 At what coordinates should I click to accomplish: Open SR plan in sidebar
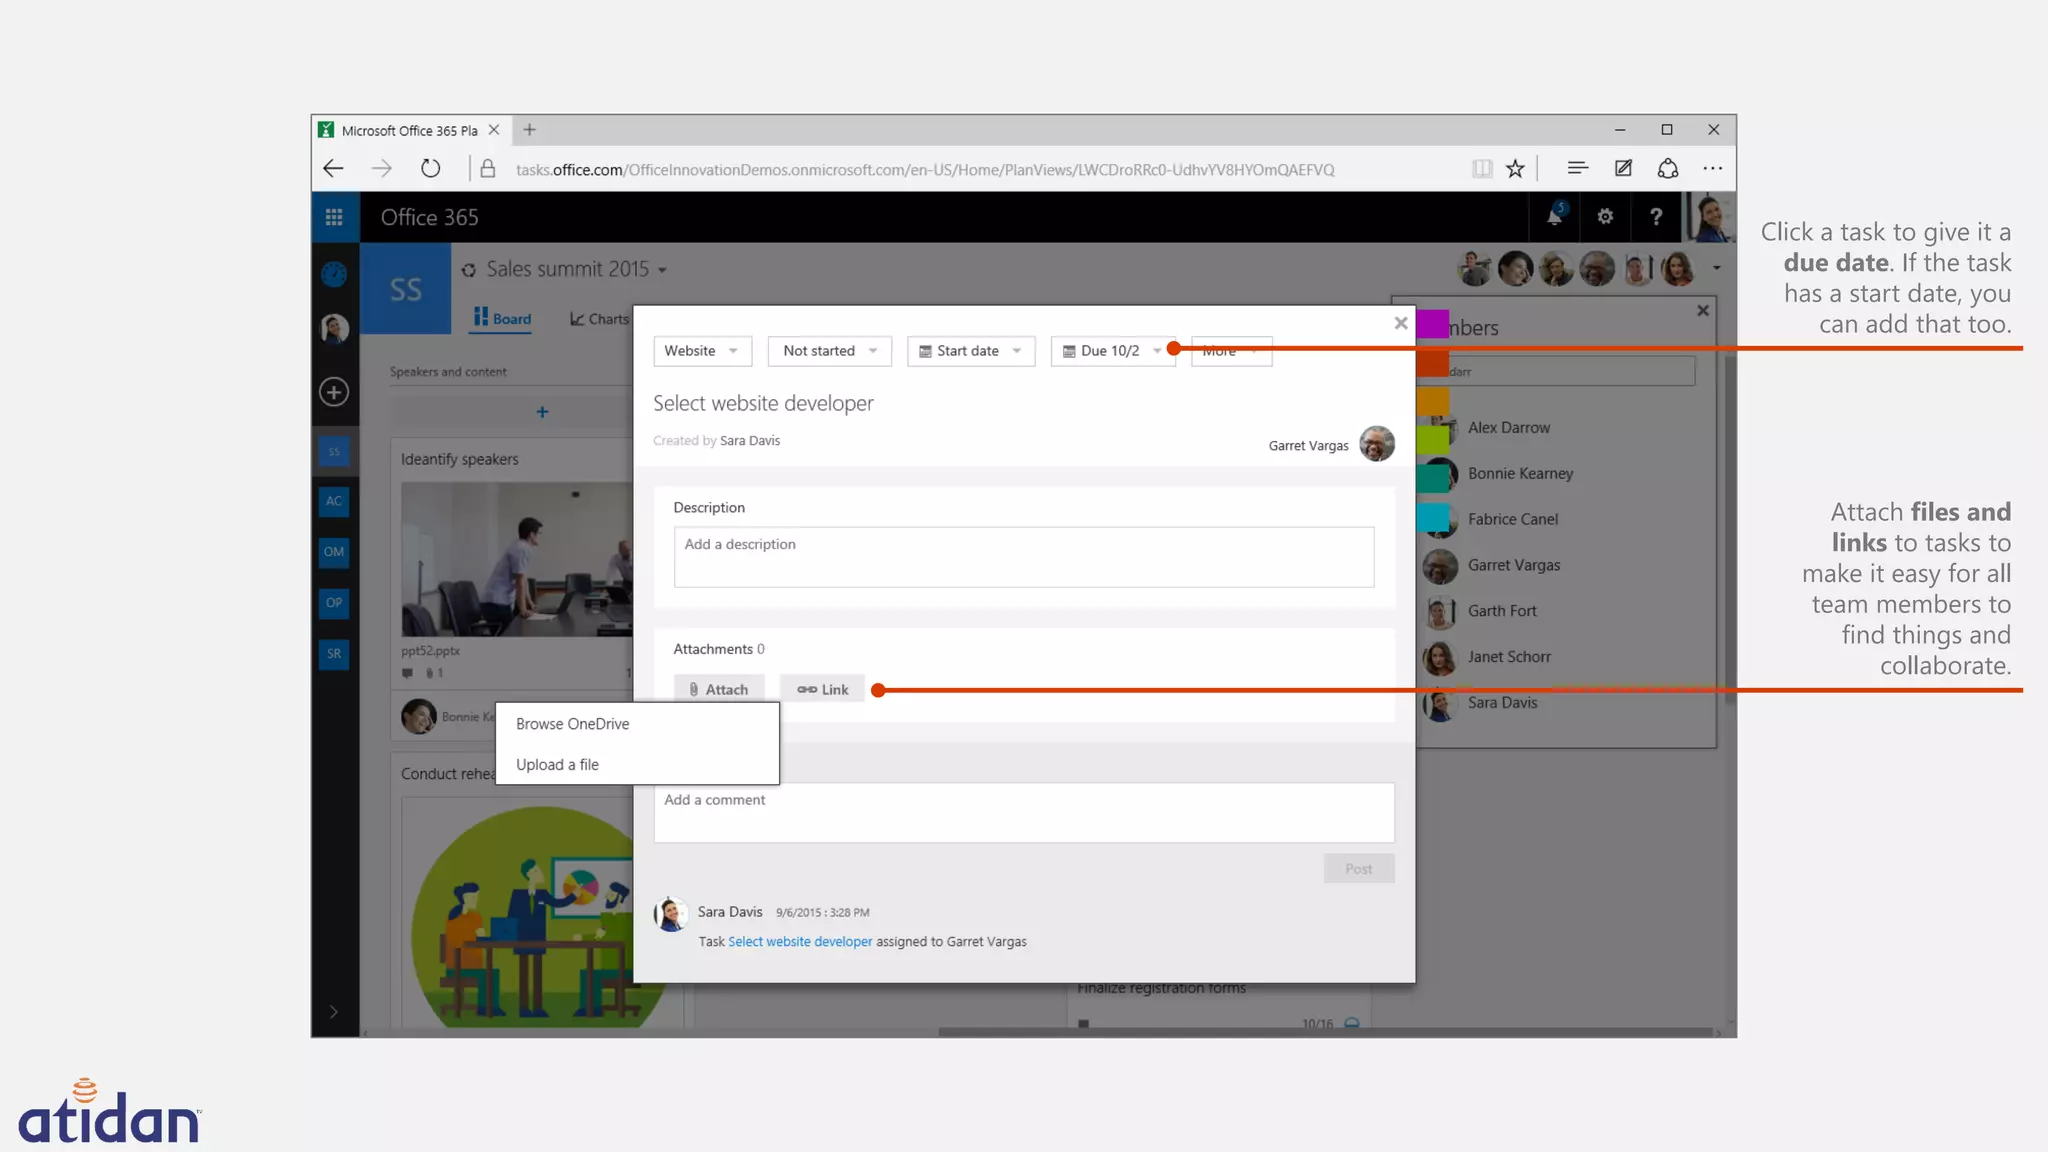click(x=334, y=654)
